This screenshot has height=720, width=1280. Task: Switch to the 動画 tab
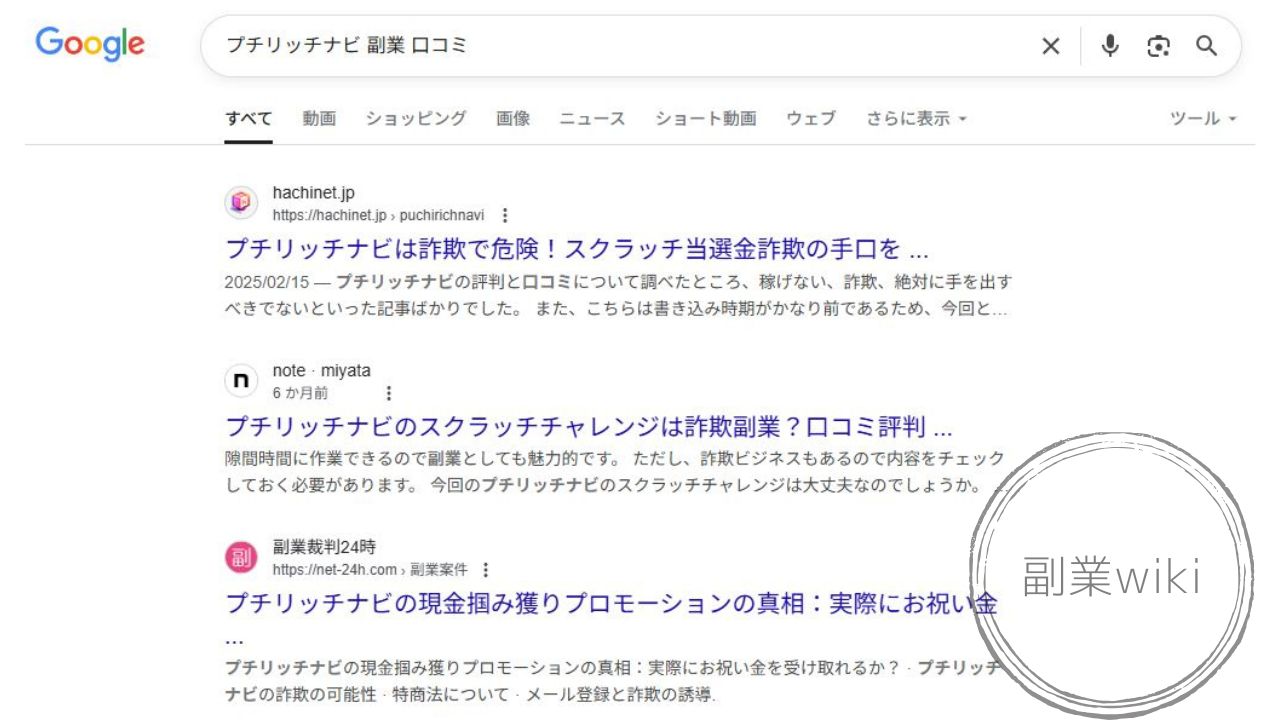[x=319, y=118]
